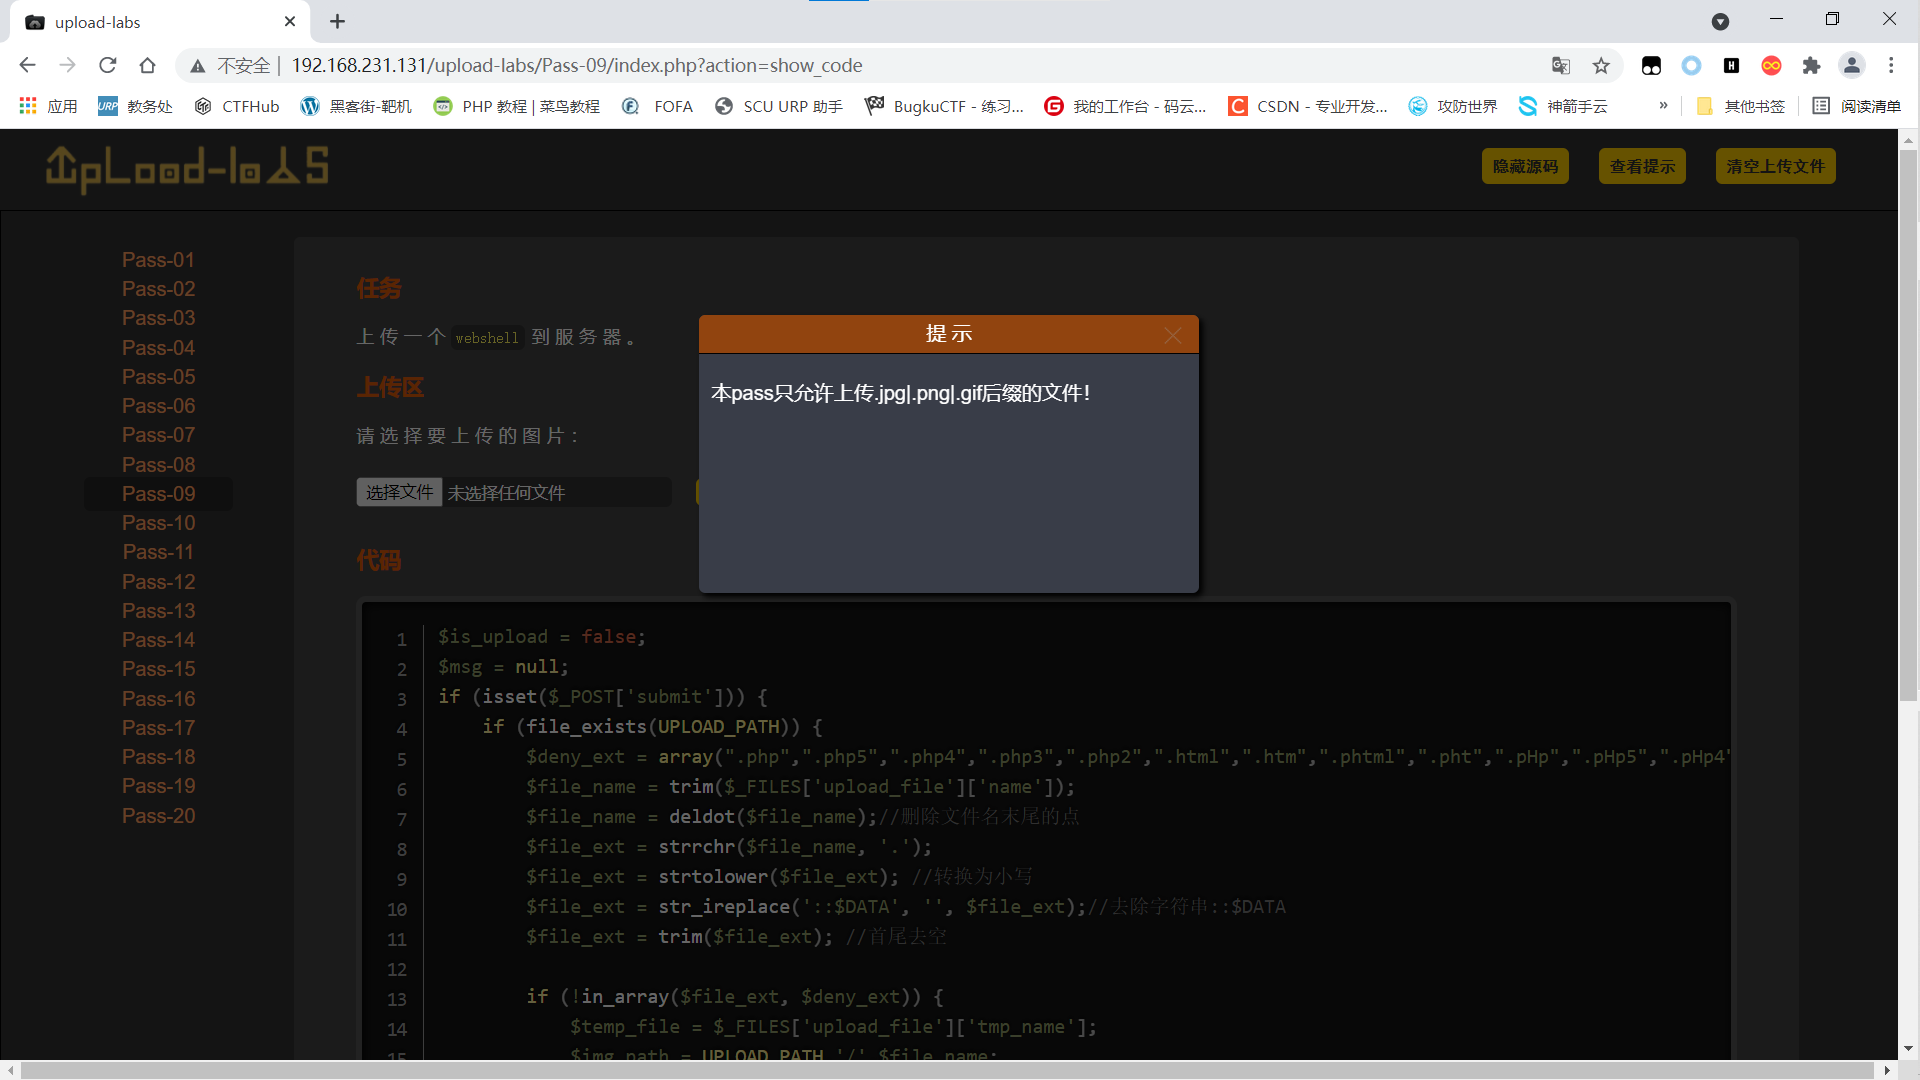This screenshot has height=1080, width=1920.
Task: Open the 教务处 bookmark
Action: [135, 106]
